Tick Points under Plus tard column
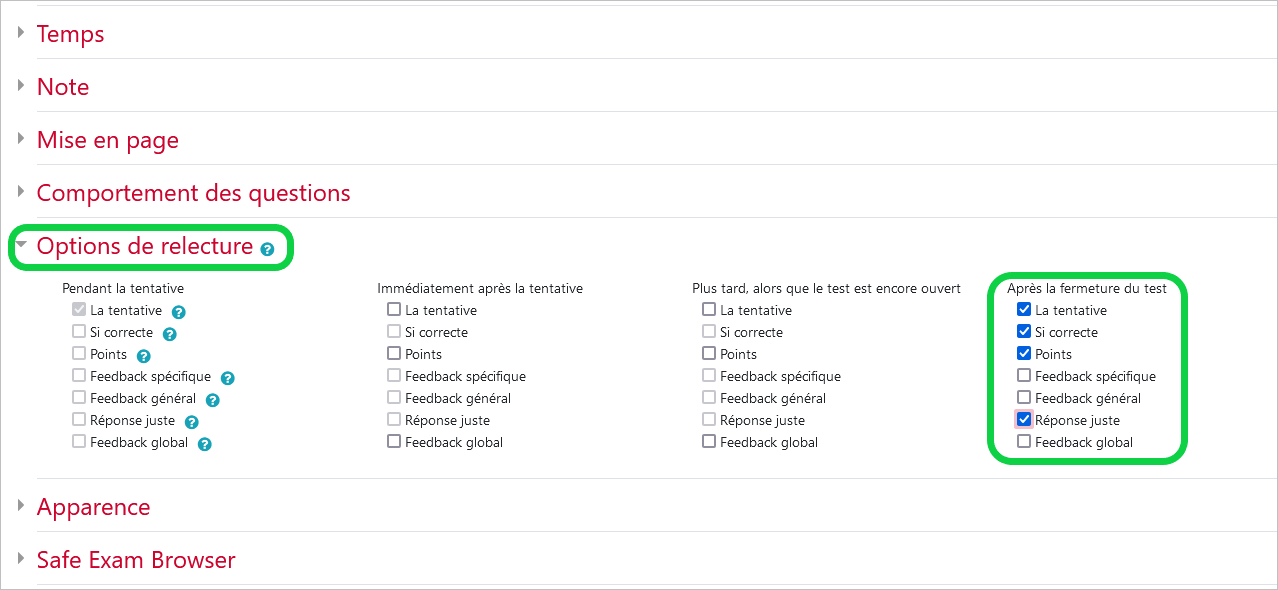The height and width of the screenshot is (590, 1278). click(x=709, y=354)
